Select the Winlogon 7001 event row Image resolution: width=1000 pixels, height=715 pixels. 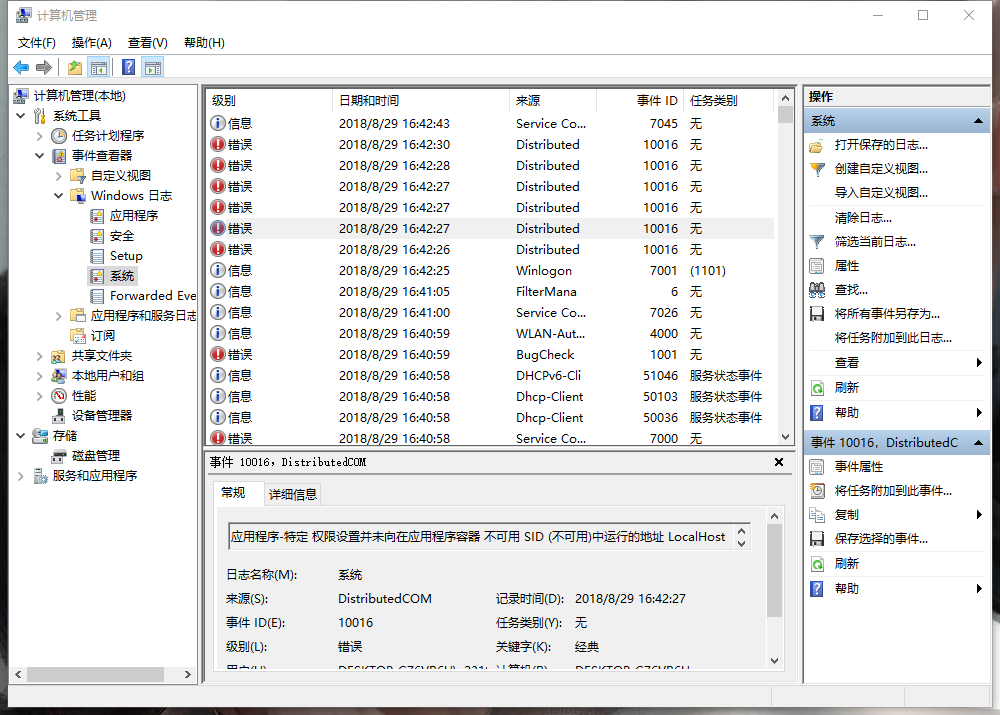[x=491, y=270]
